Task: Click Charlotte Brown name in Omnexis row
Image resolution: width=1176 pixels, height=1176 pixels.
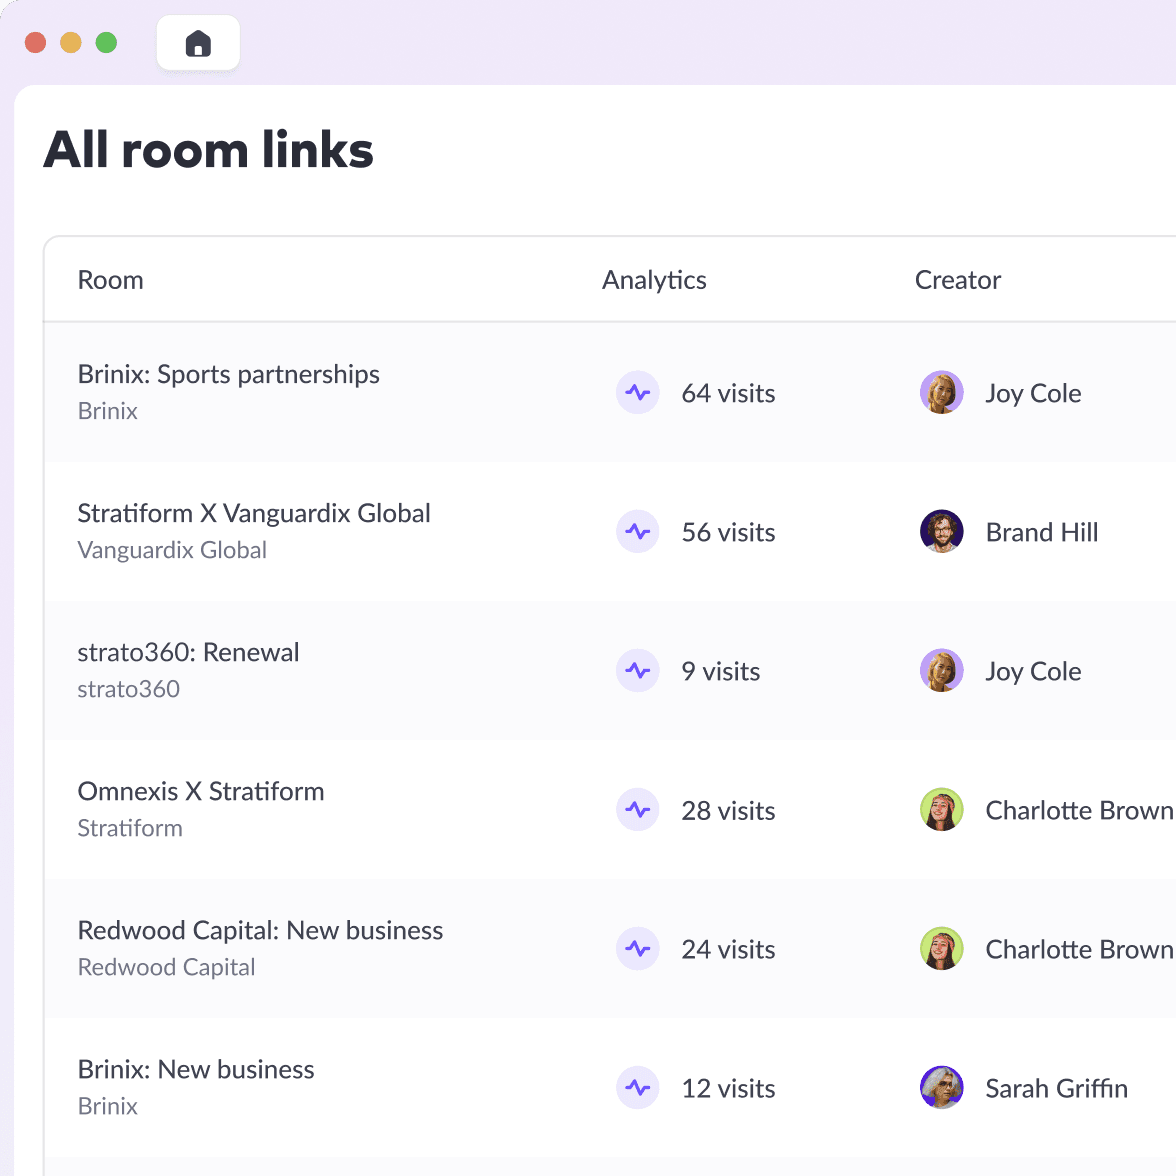Action: (x=1078, y=811)
